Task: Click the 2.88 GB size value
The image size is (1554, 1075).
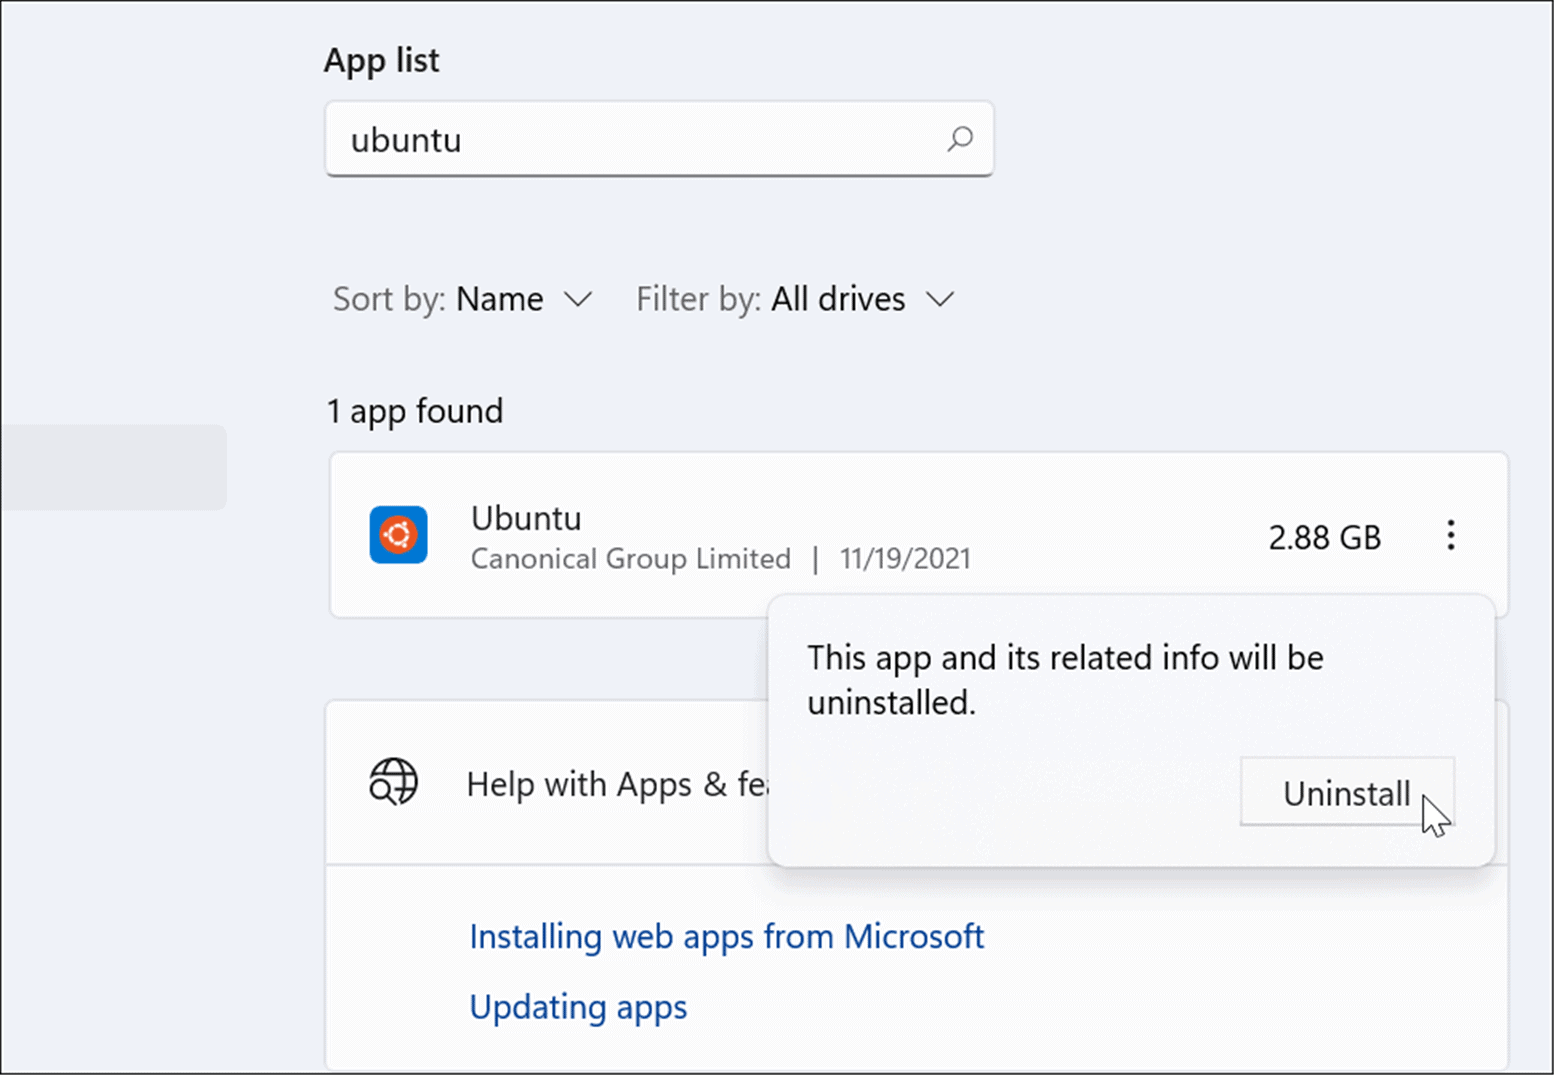Action: tap(1324, 538)
